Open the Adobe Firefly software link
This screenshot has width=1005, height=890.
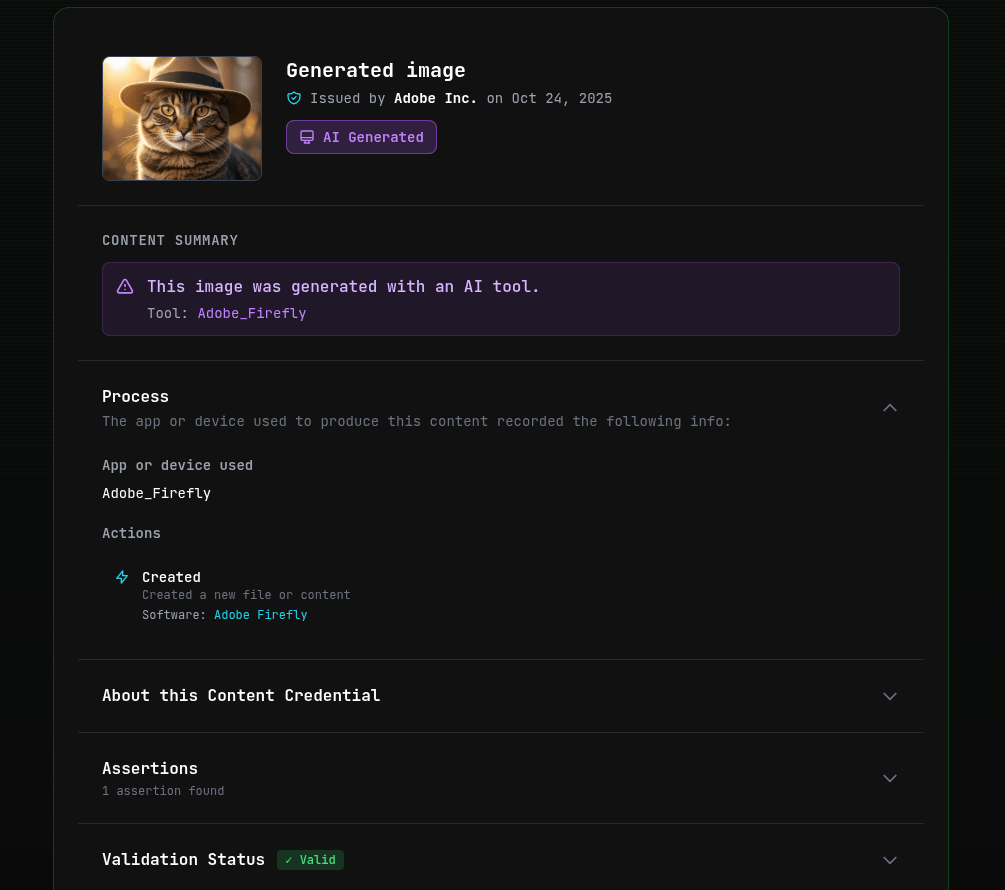[260, 615]
